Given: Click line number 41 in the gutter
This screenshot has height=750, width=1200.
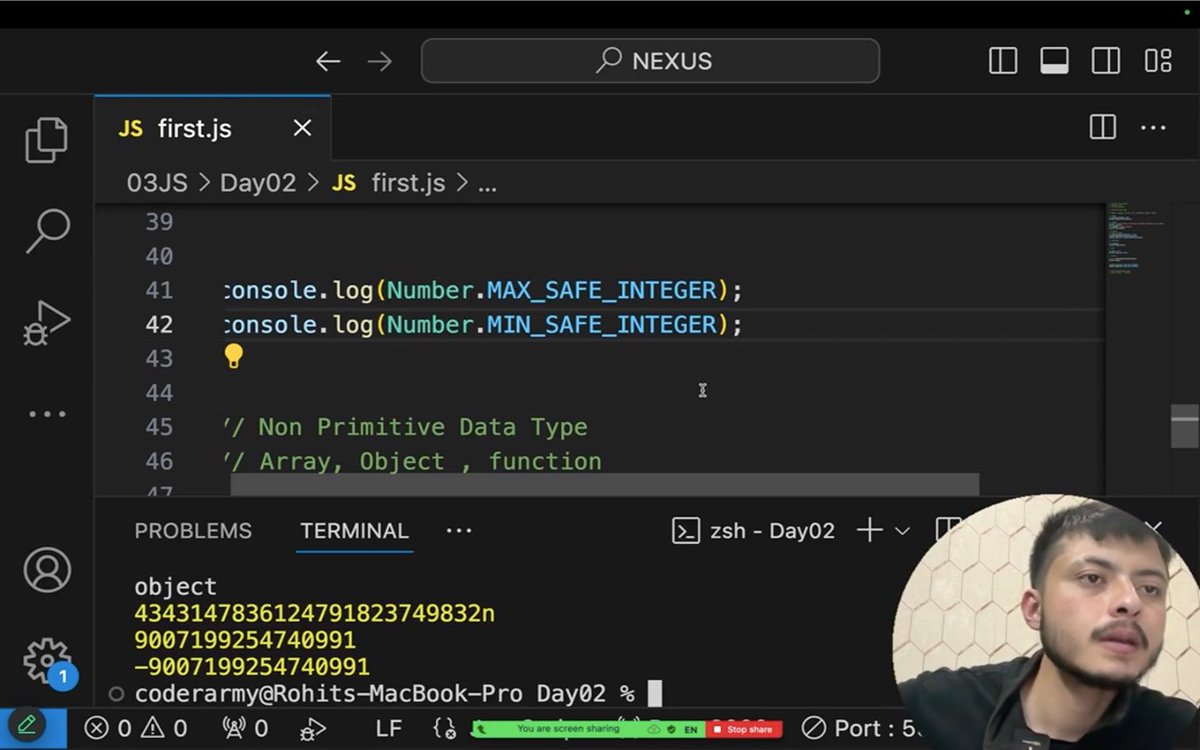Looking at the screenshot, I should [x=159, y=290].
